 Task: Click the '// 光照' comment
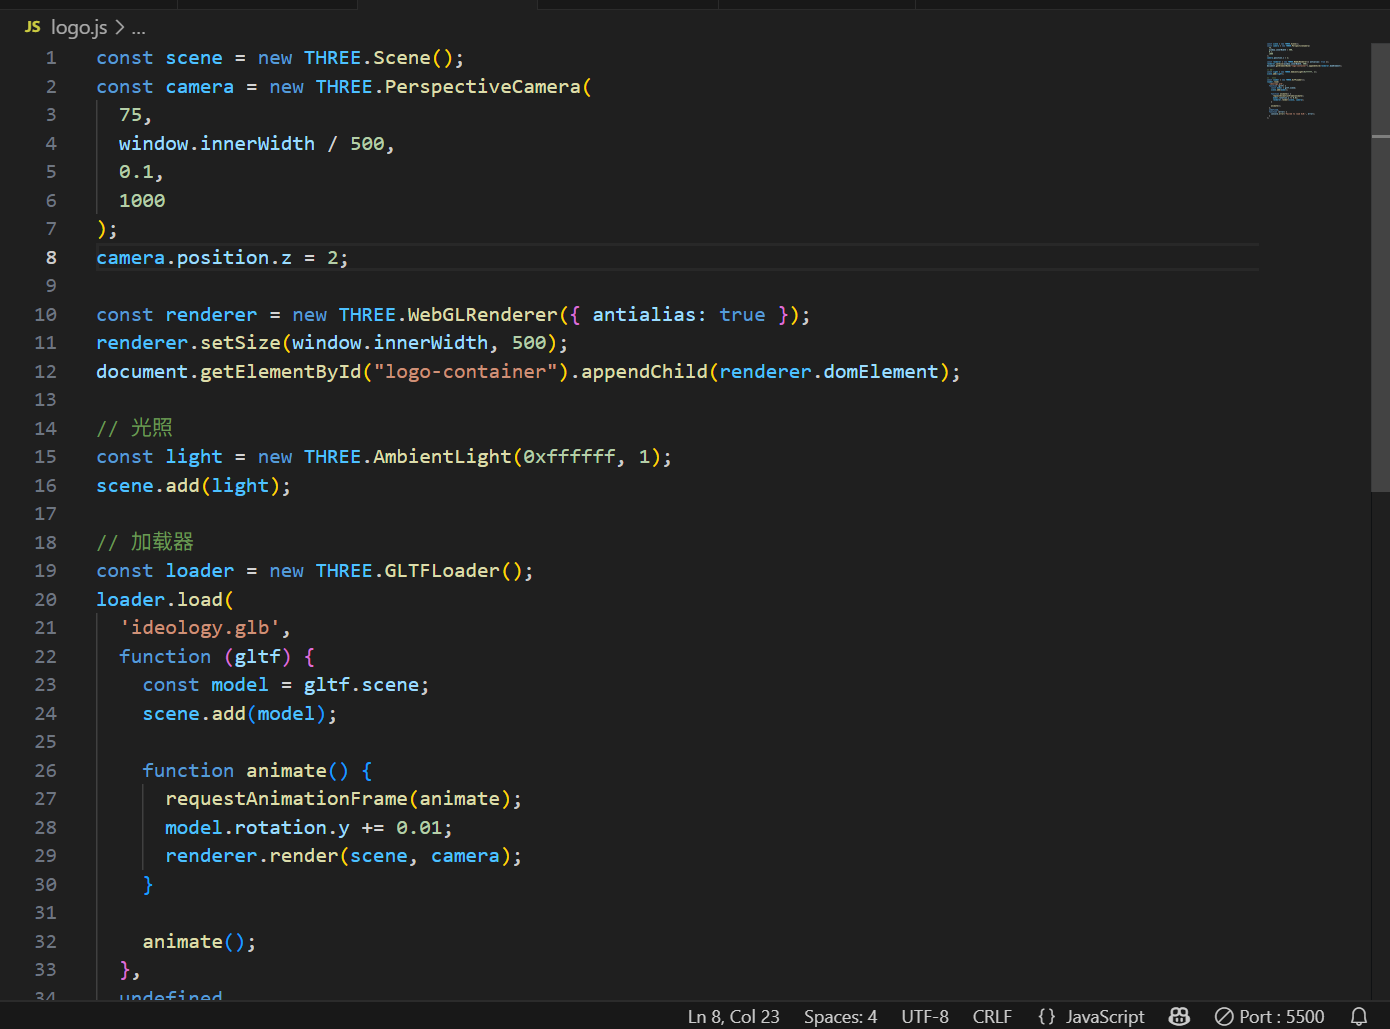tap(135, 429)
